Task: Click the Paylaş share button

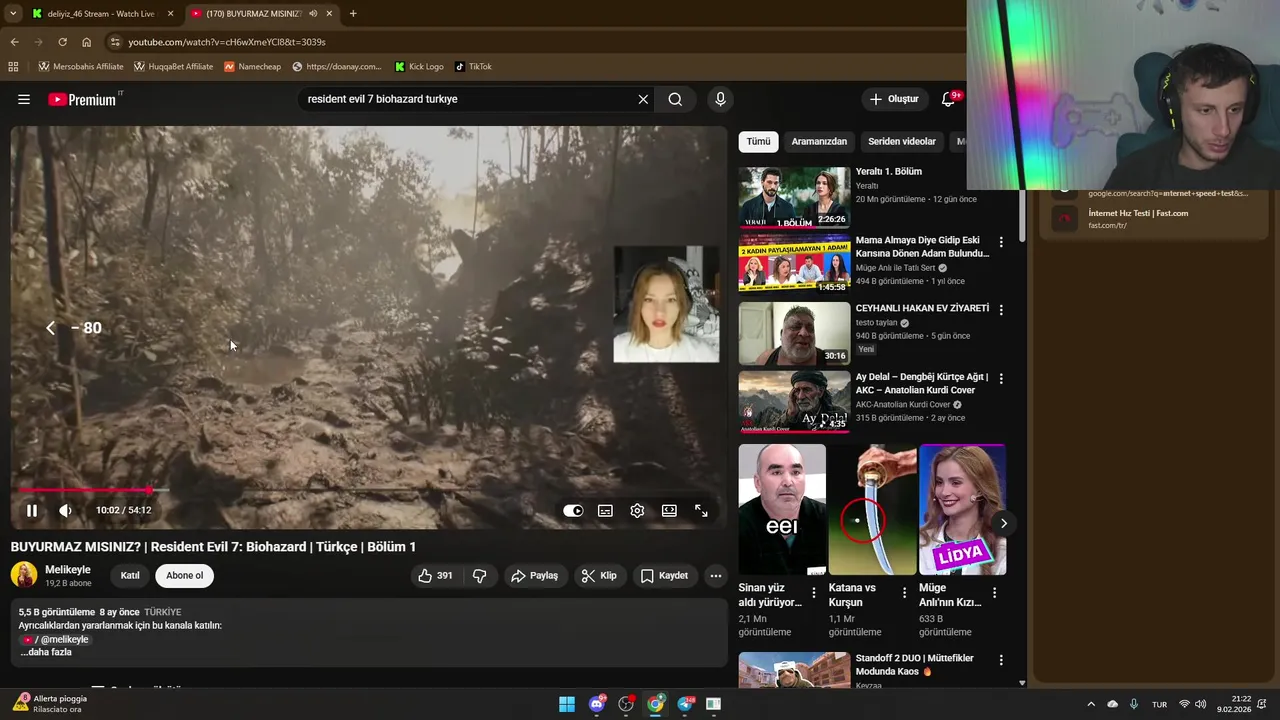Action: pyautogui.click(x=534, y=575)
